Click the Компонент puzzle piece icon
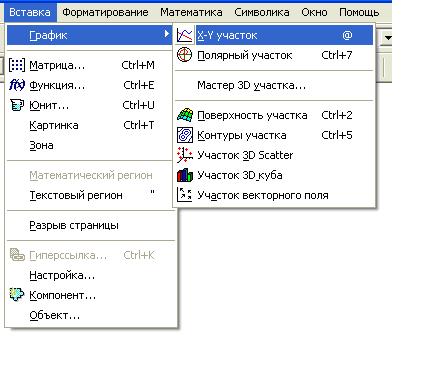Viewport: 425px width, 384px height. 17,295
